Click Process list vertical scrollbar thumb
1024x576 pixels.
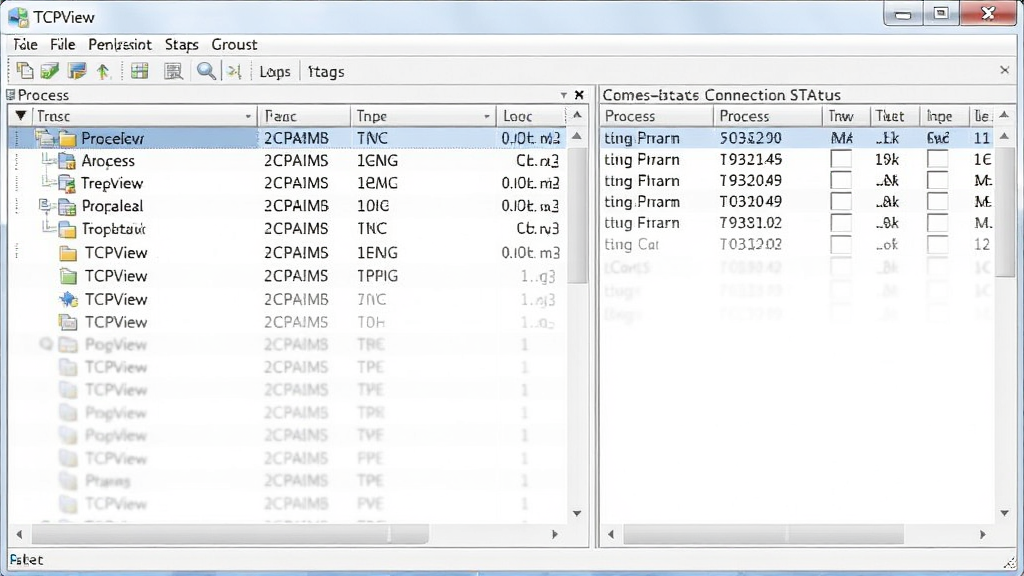click(x=577, y=215)
